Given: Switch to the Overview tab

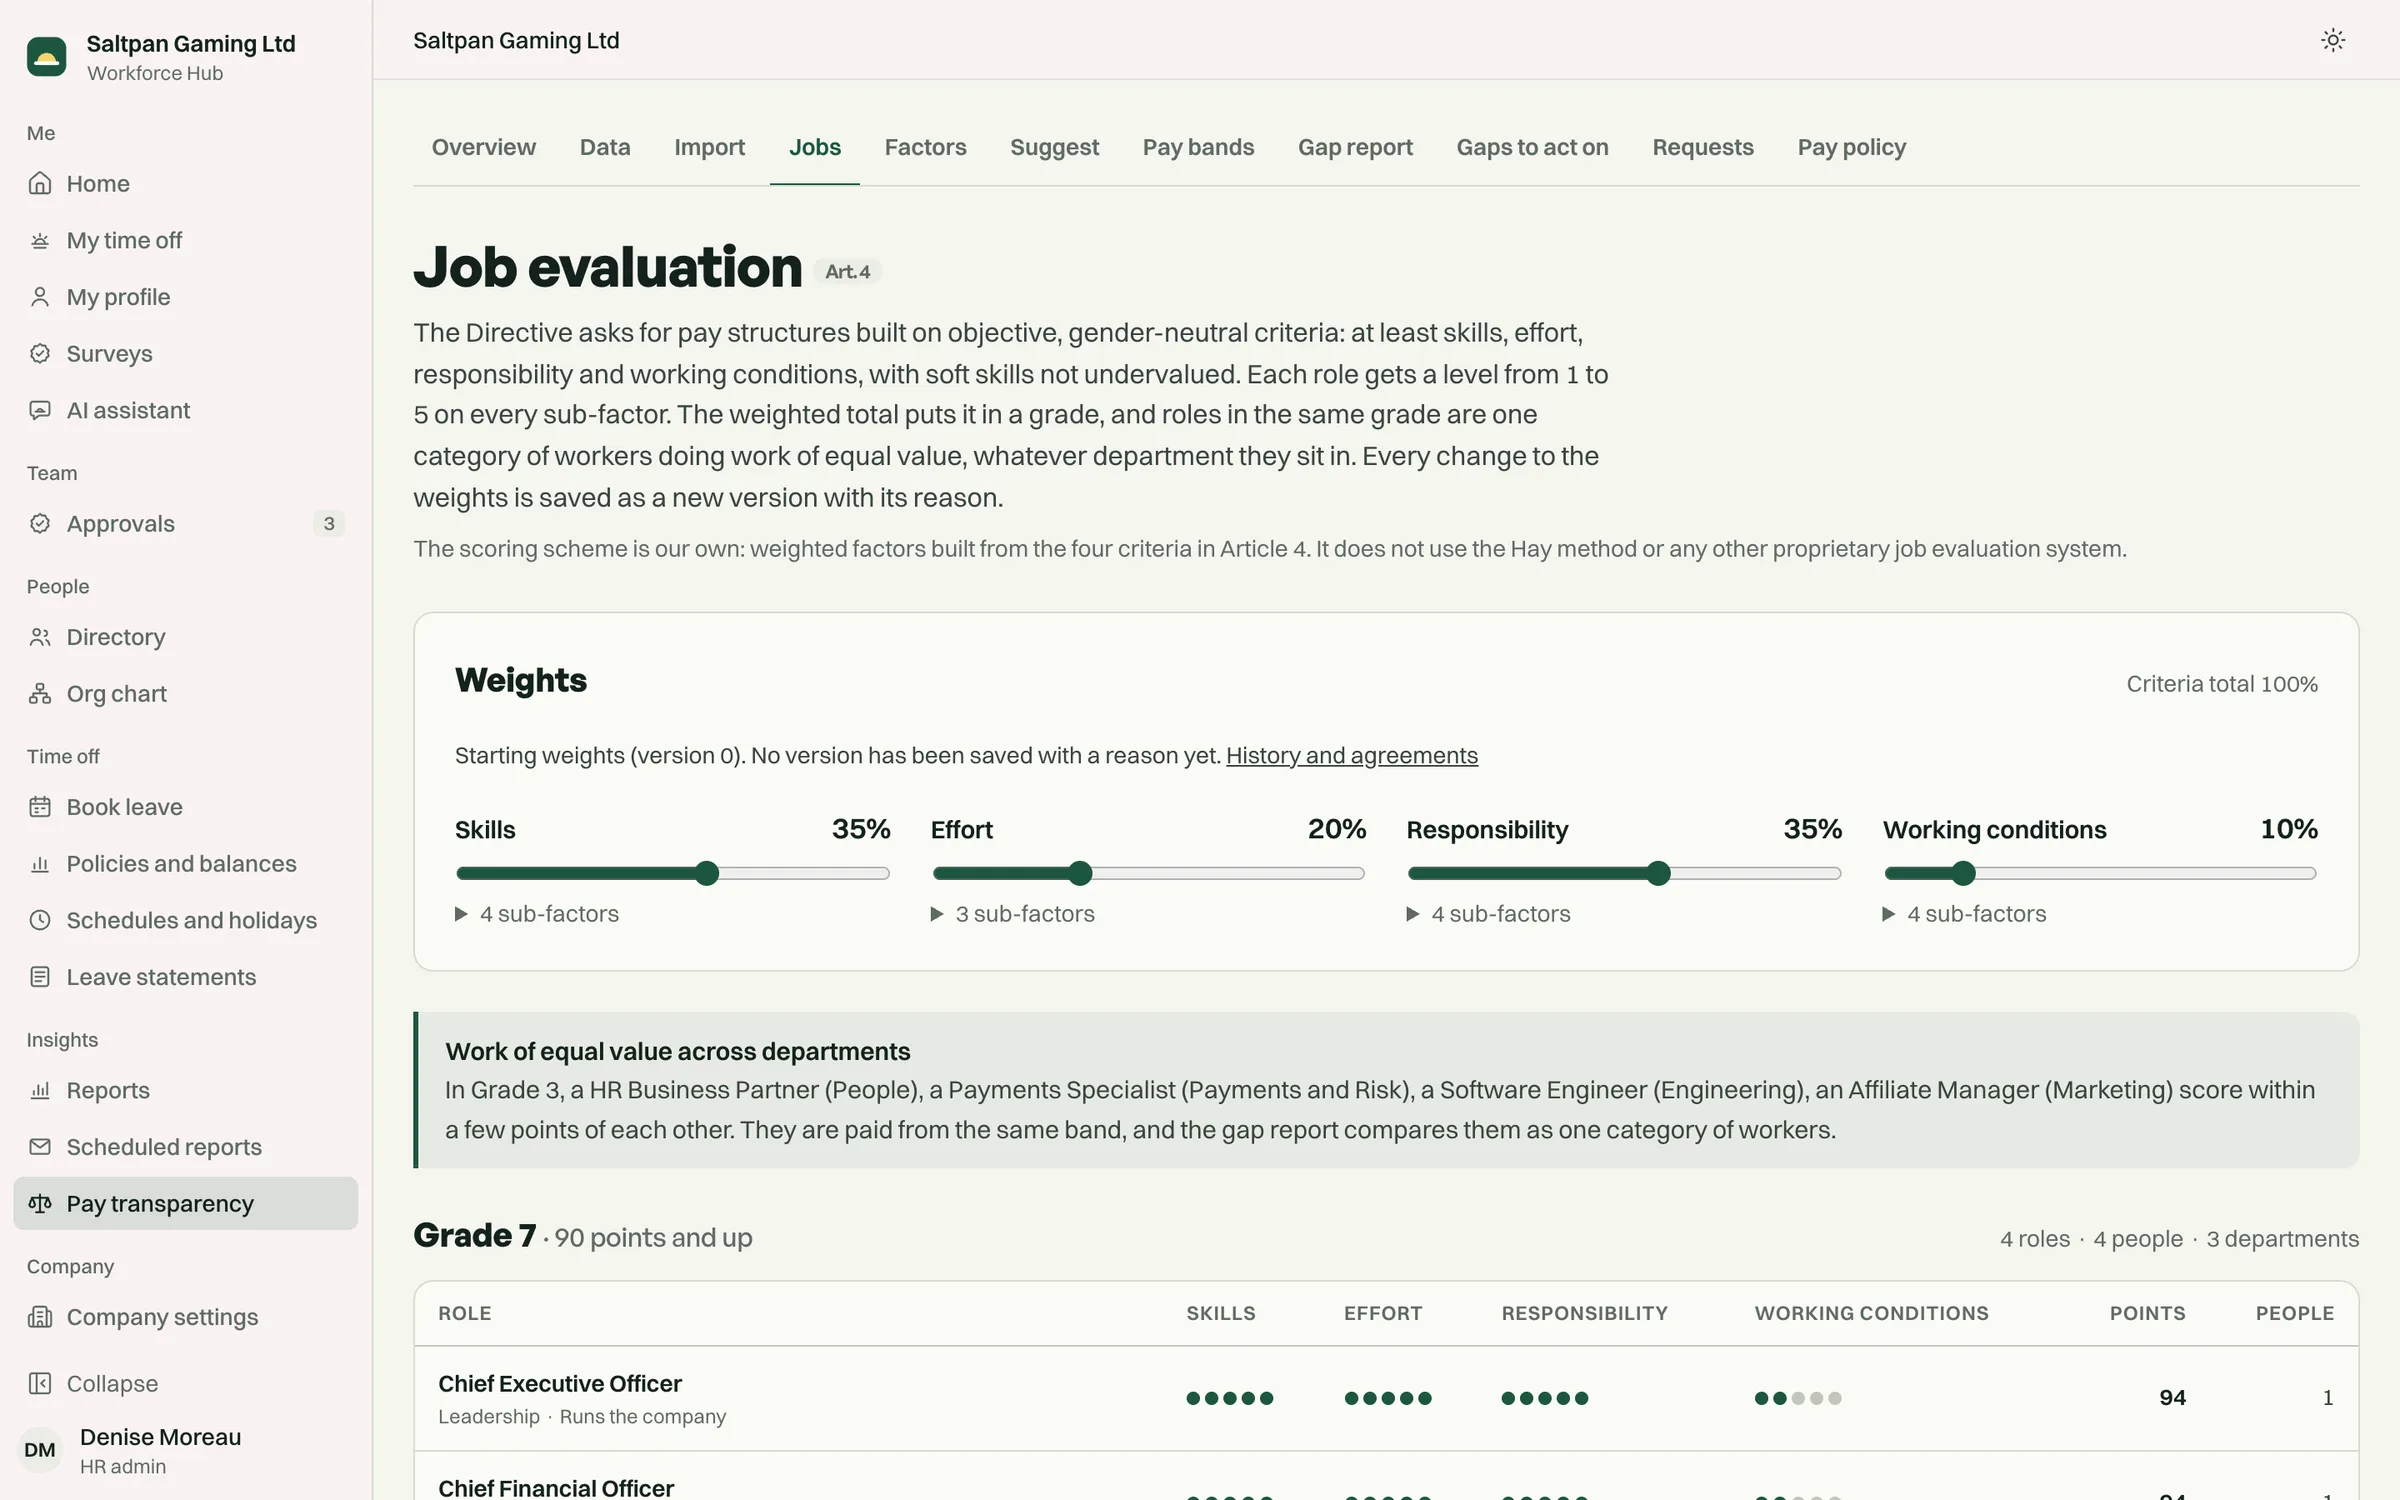Looking at the screenshot, I should coord(484,147).
